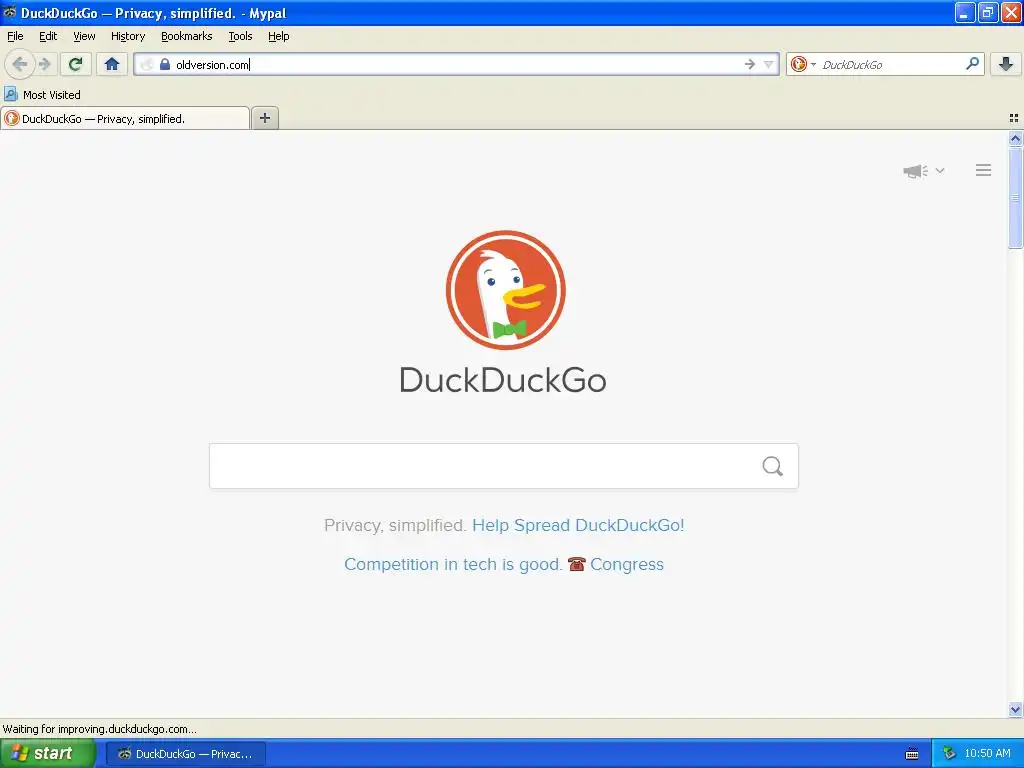Click the megaphone announcements icon
Viewport: 1024px width, 768px height.
pos(916,171)
